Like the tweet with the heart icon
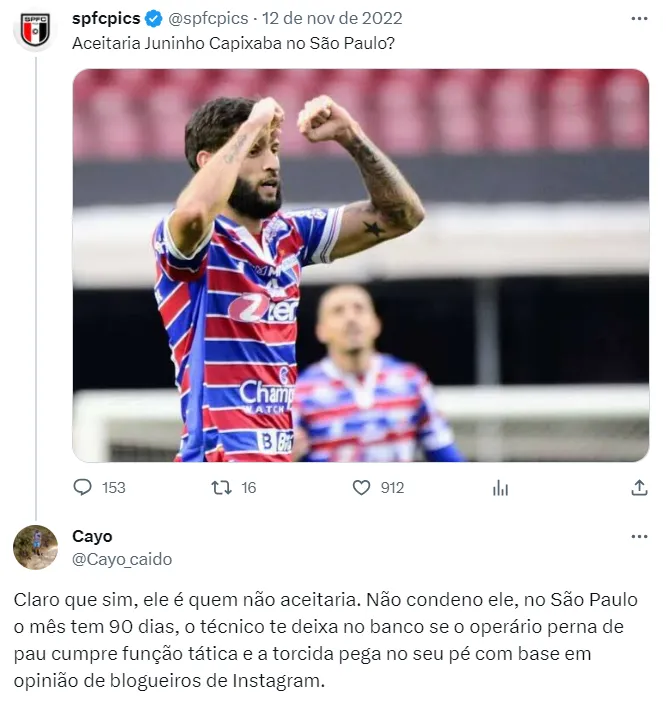Image resolution: width=666 pixels, height=707 pixels. point(362,487)
